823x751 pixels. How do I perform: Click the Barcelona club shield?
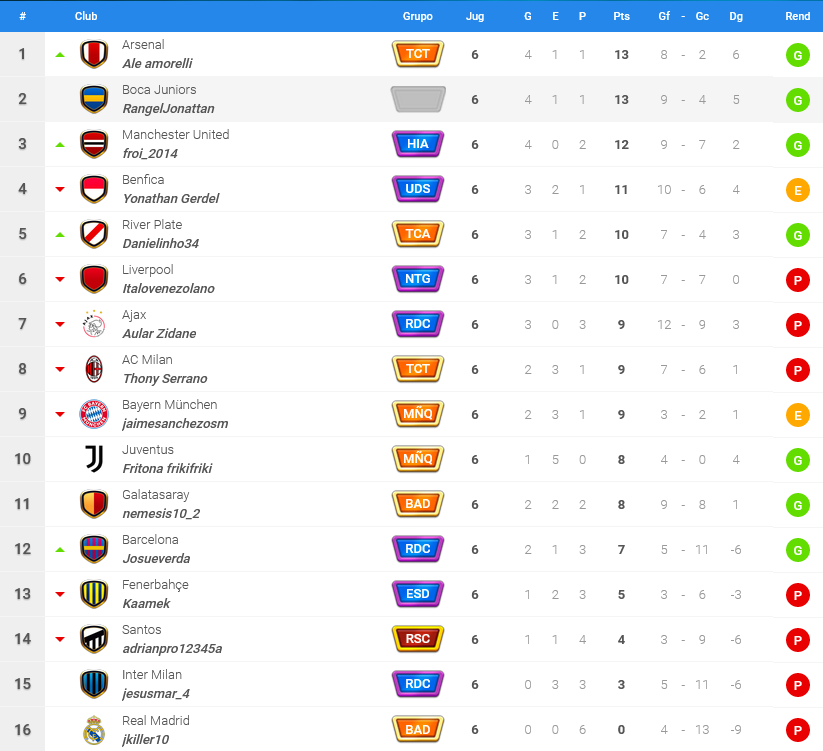point(94,549)
